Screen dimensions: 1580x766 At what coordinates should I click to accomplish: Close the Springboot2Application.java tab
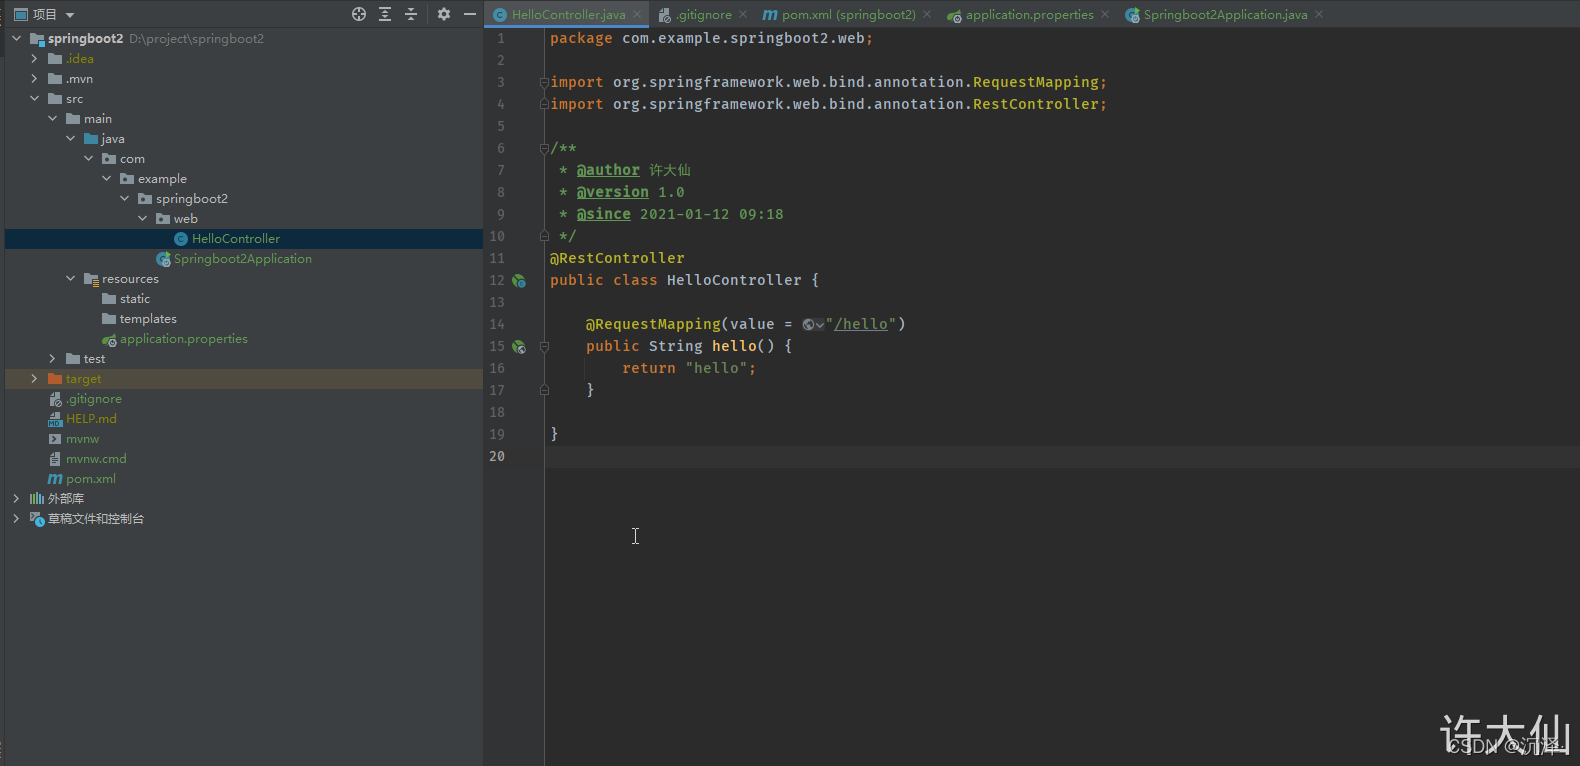(1319, 15)
